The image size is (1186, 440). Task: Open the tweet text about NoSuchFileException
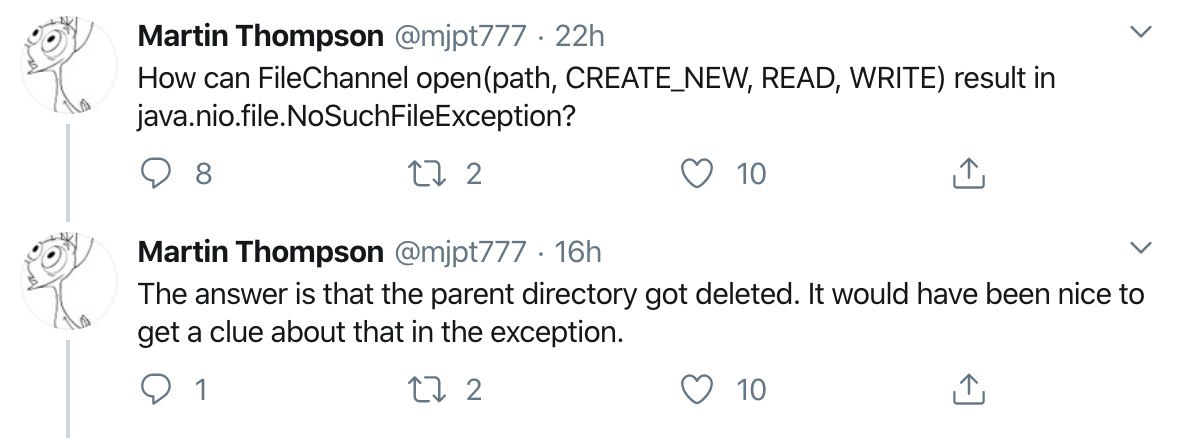(596, 98)
